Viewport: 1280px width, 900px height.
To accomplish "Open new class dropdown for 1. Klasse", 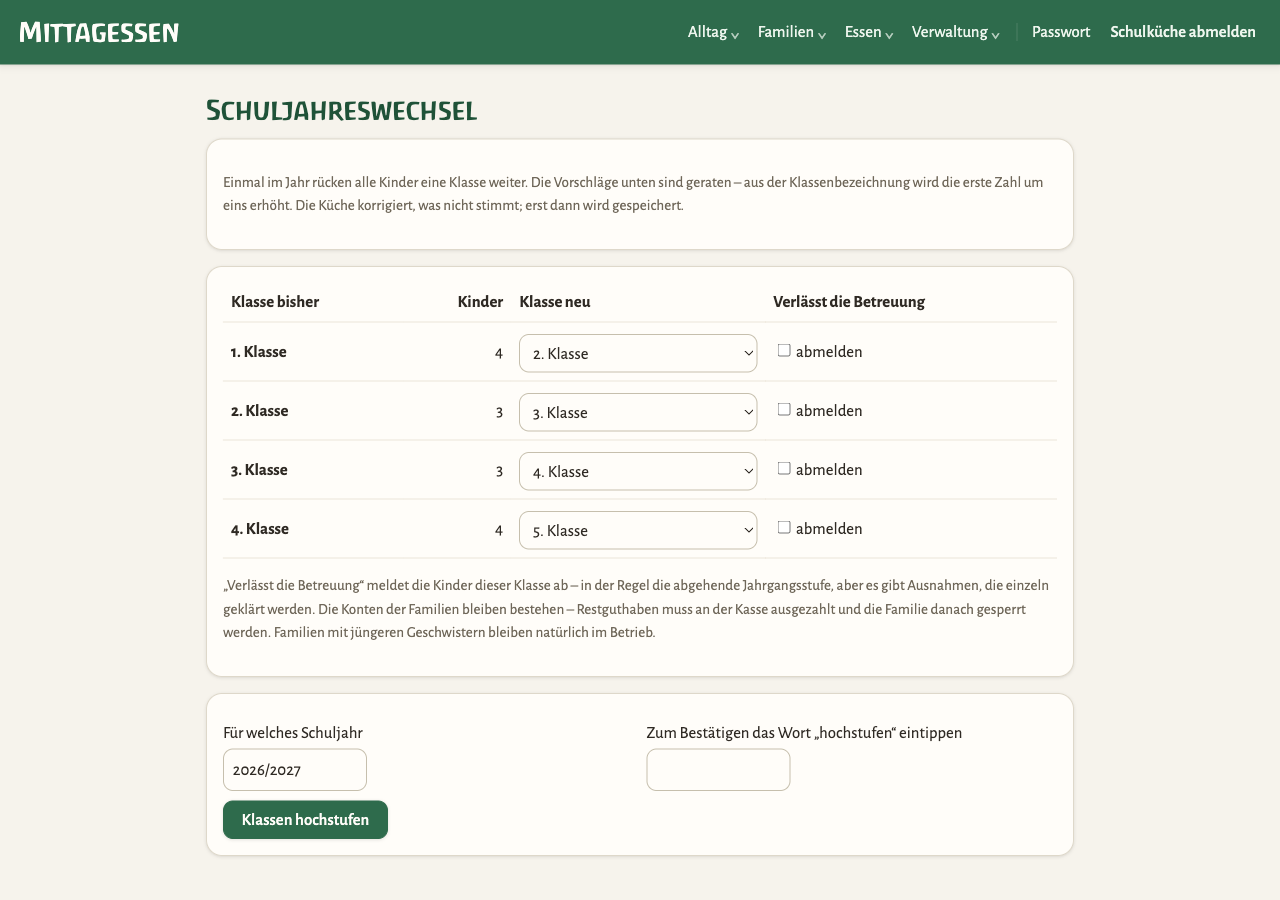I will tap(638, 353).
